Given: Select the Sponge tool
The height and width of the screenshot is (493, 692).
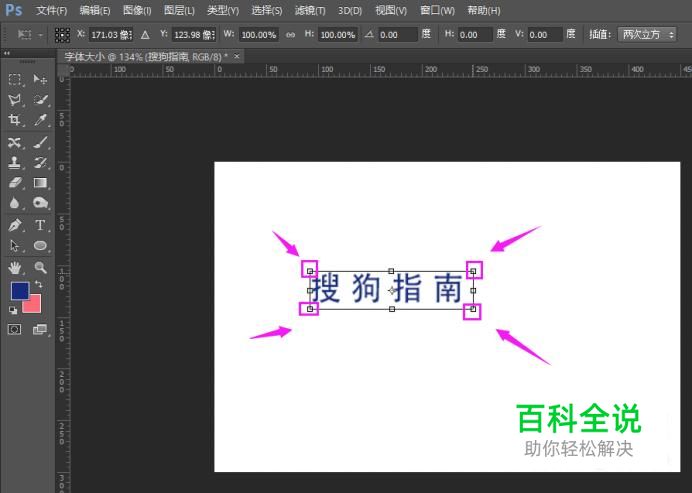Looking at the screenshot, I should (40, 203).
